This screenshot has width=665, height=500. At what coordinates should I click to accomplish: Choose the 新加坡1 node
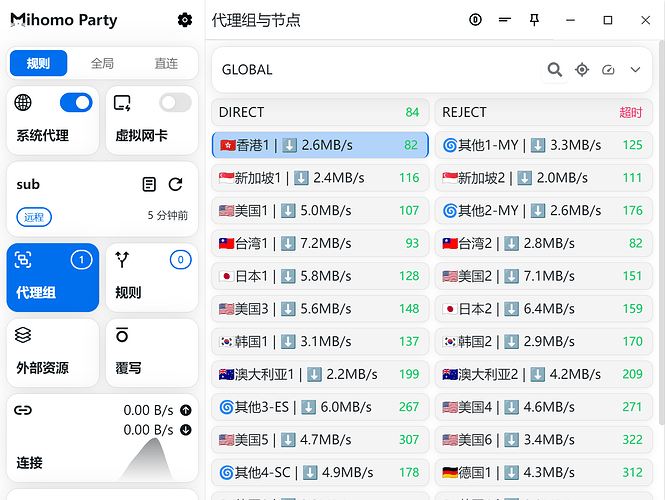320,178
